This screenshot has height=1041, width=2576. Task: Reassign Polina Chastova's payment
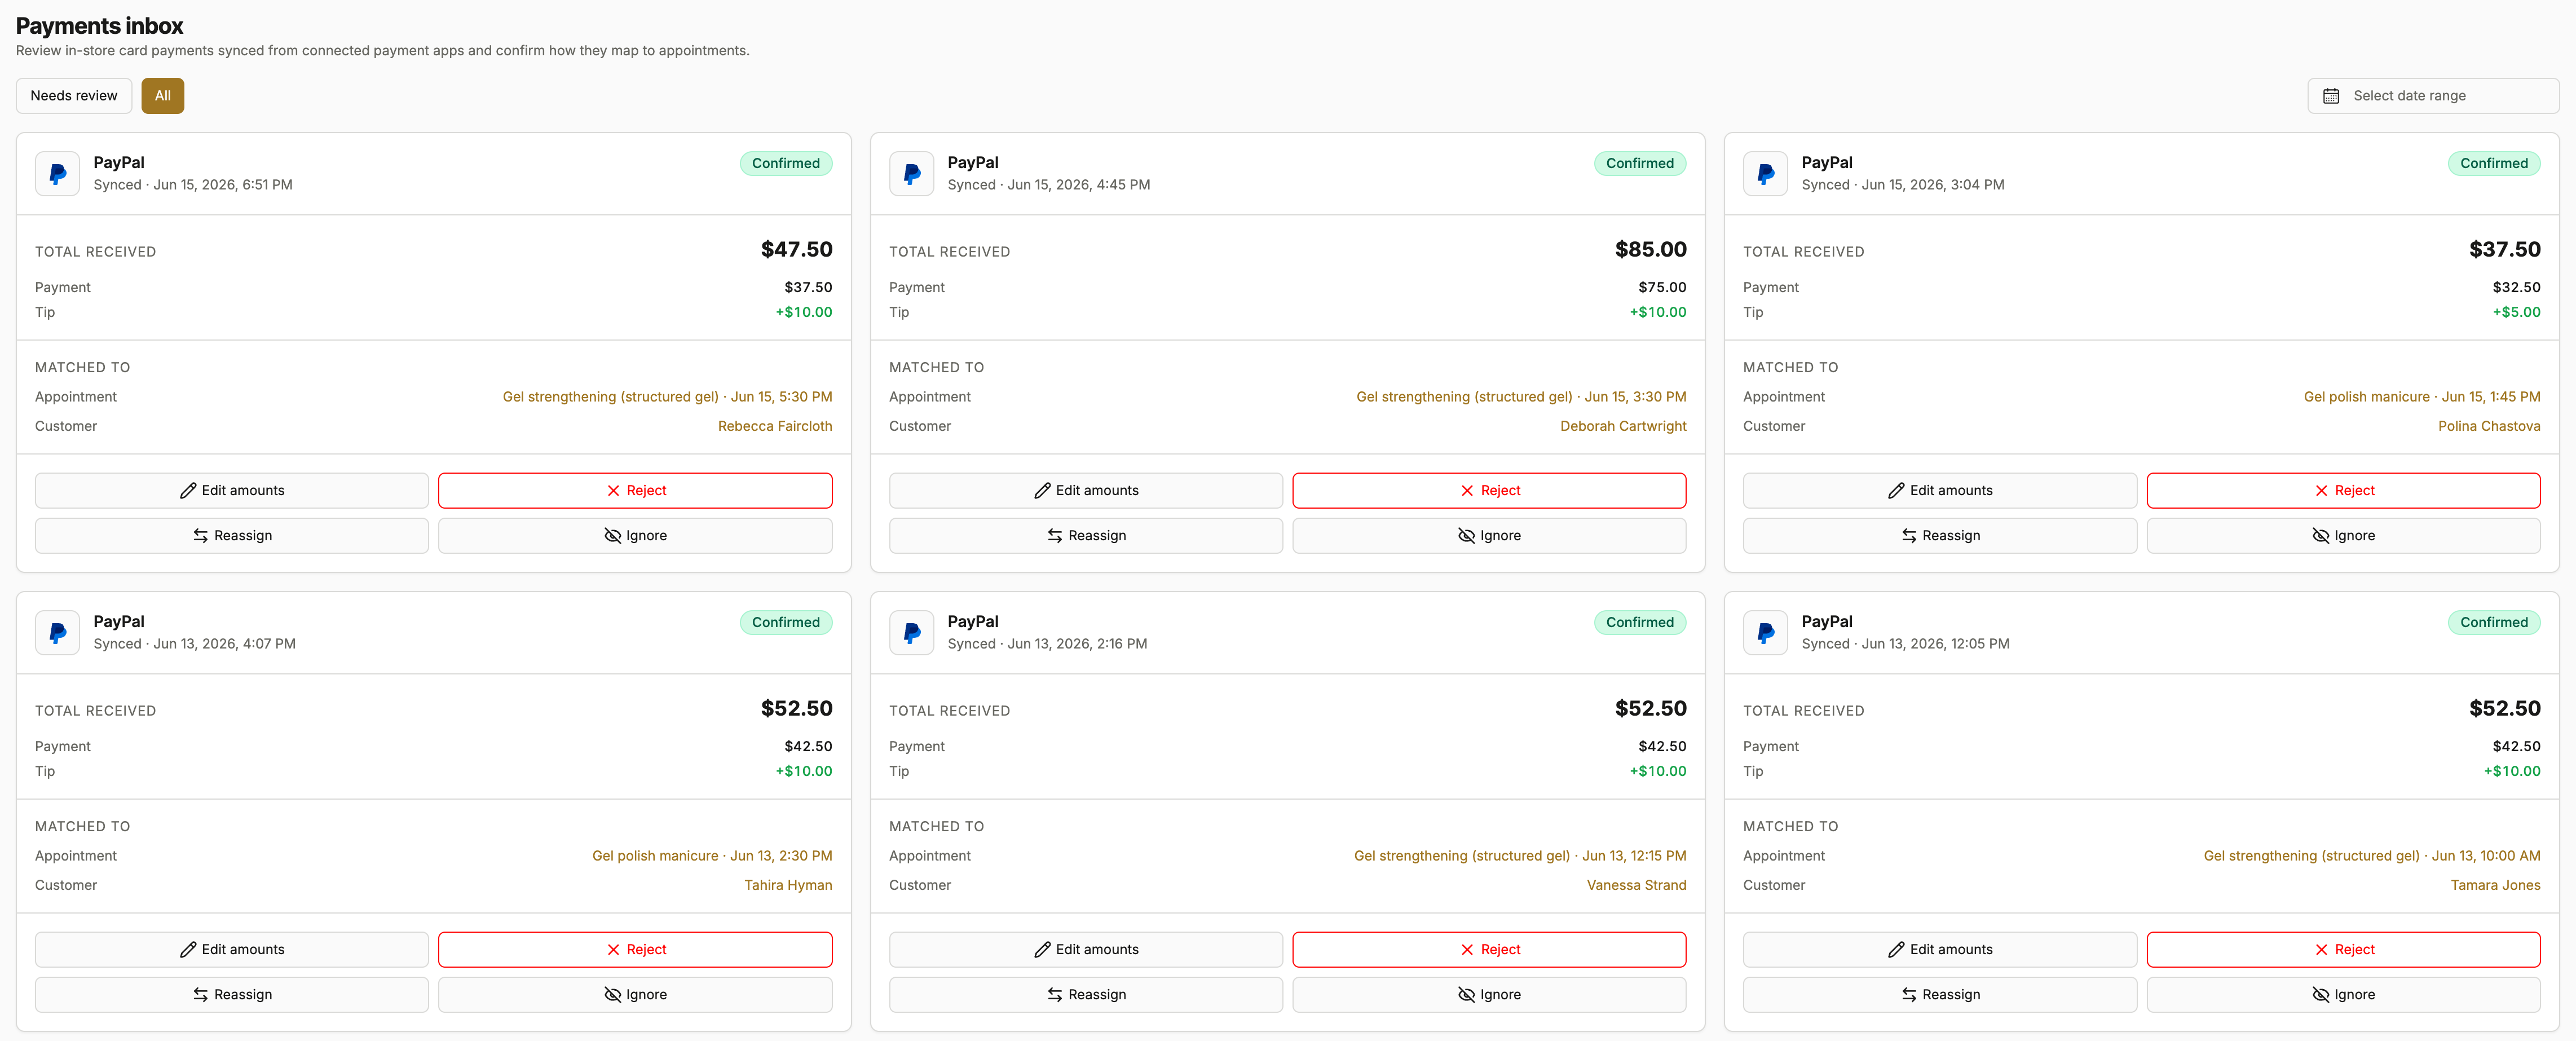pyautogui.click(x=1940, y=536)
